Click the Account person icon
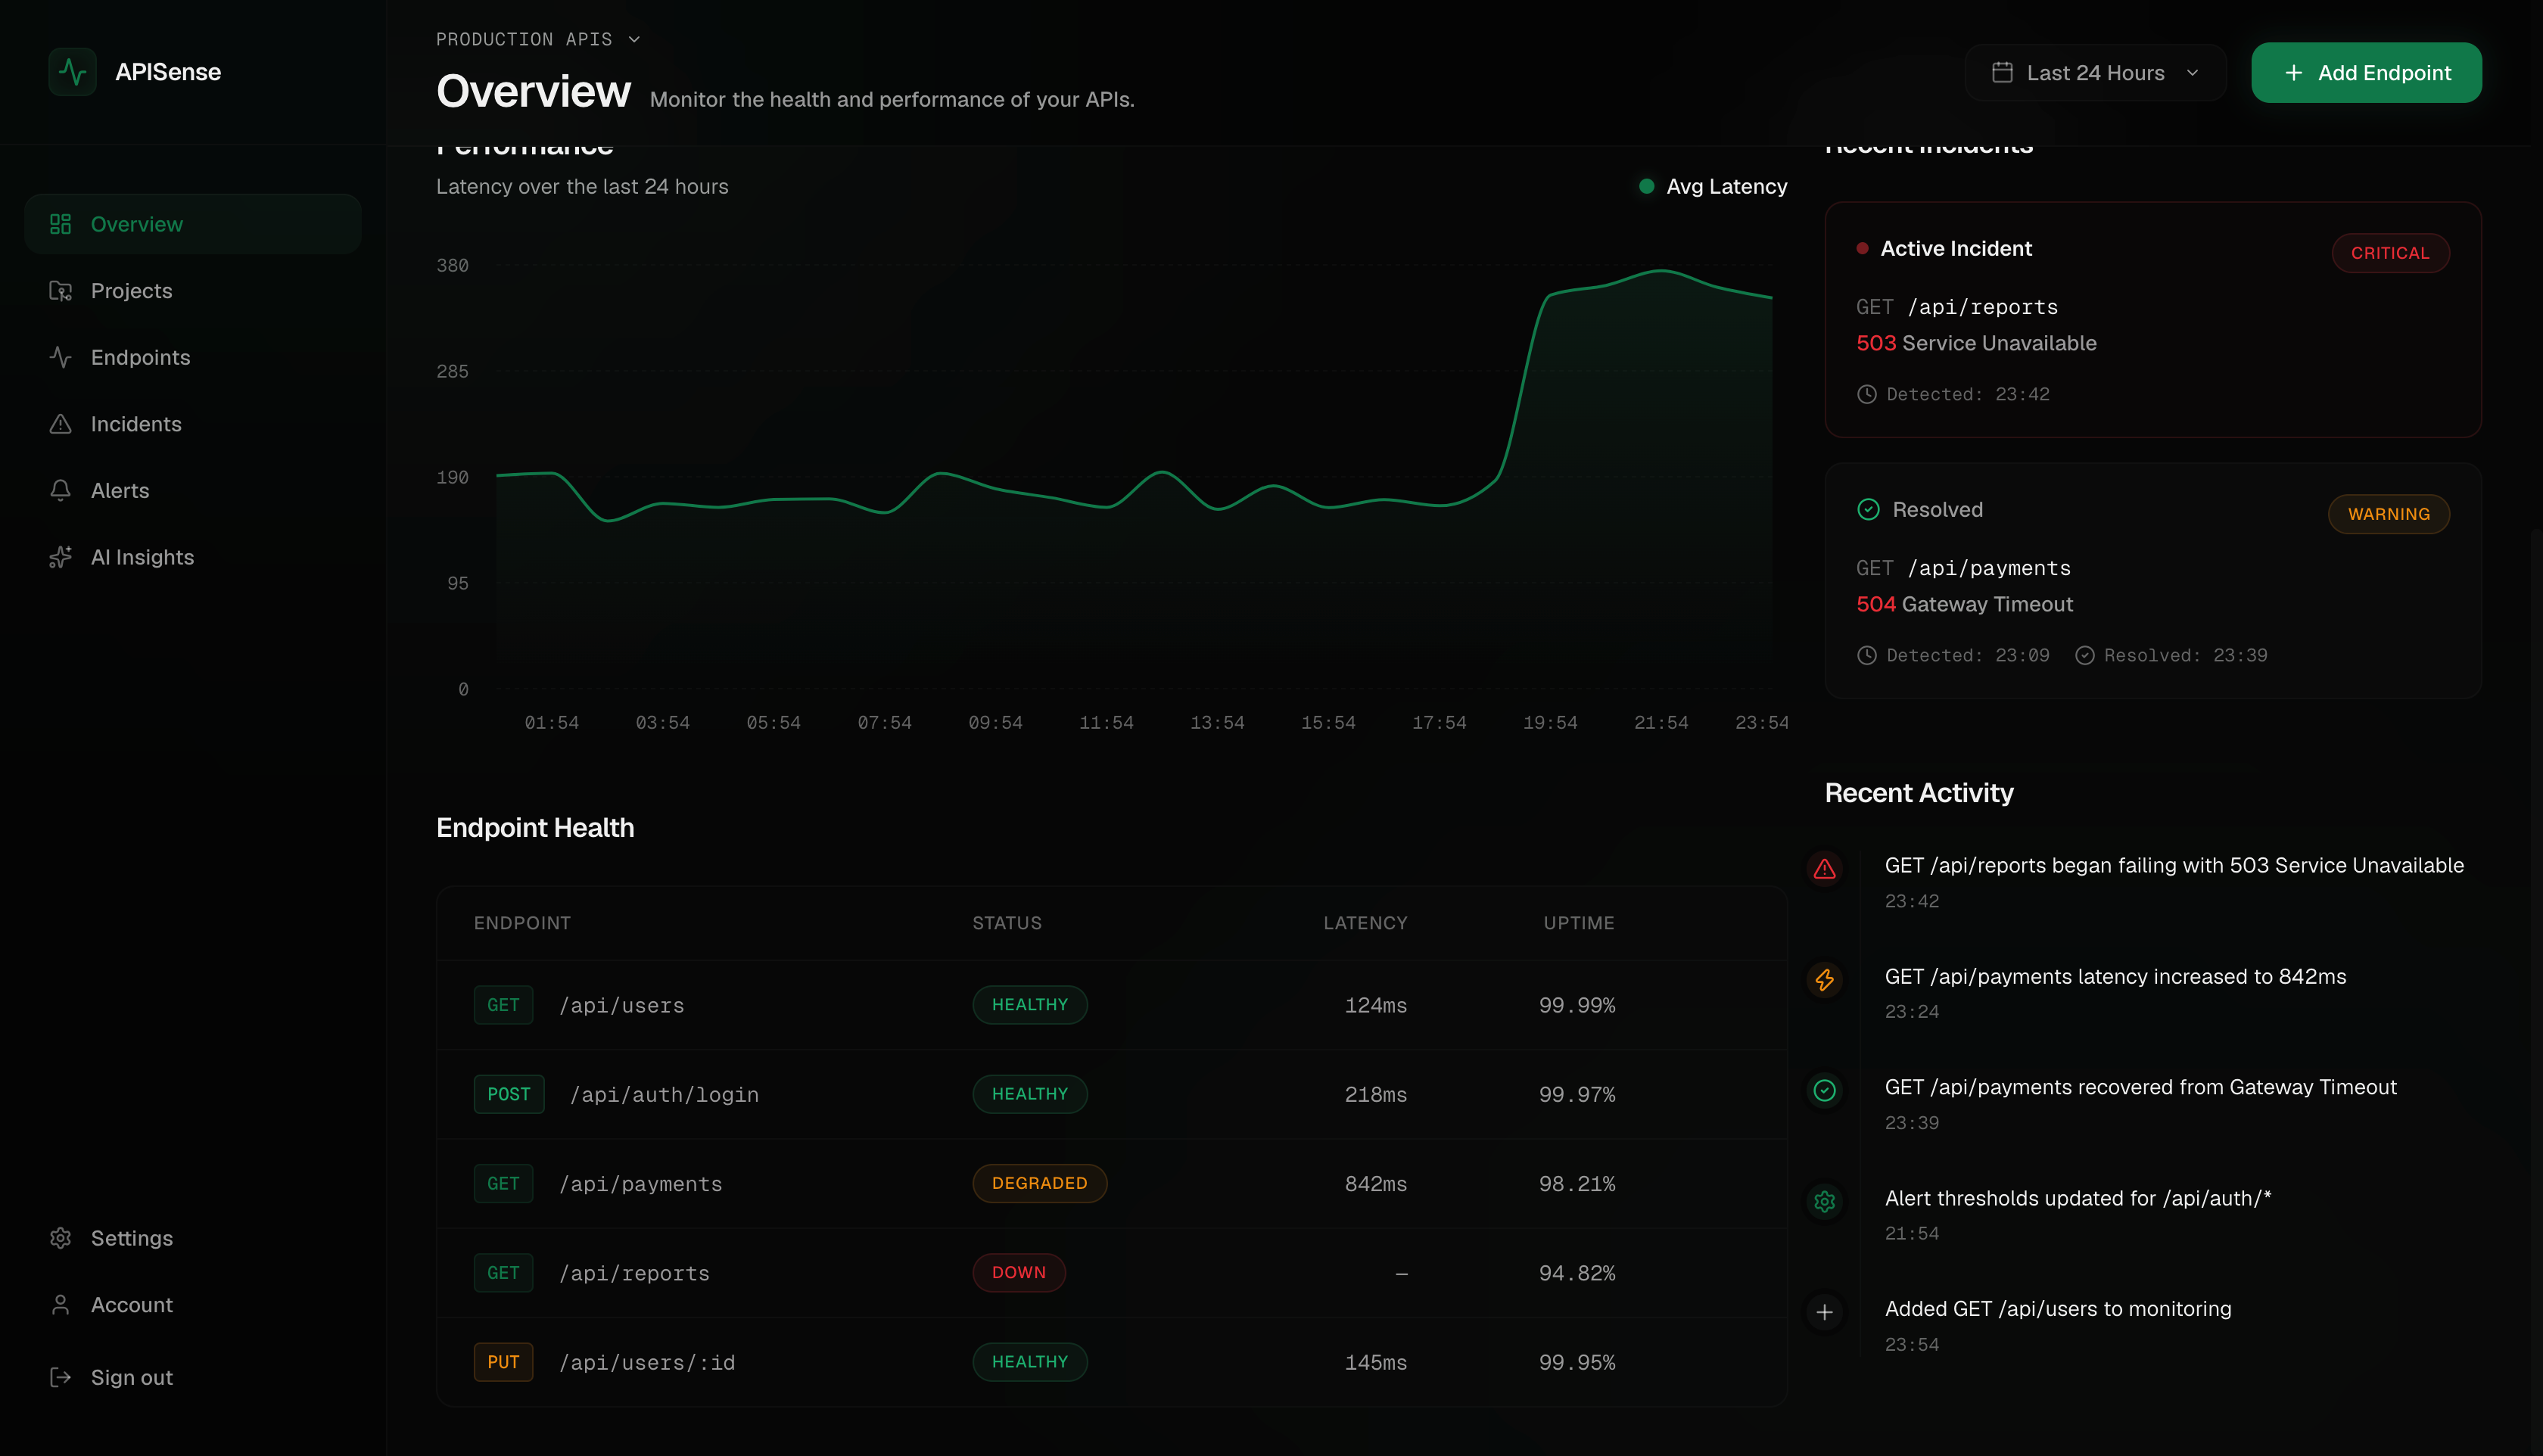The width and height of the screenshot is (2543, 1456). pos(60,1305)
